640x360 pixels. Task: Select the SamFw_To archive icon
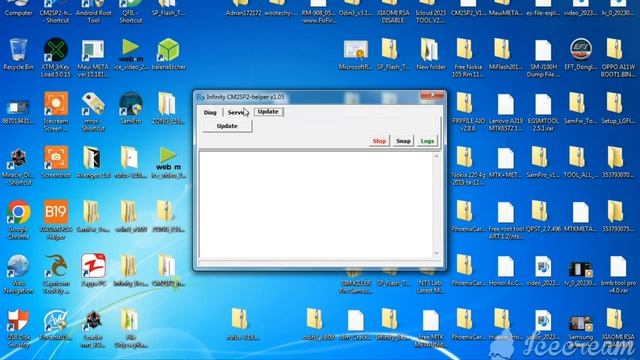580,108
